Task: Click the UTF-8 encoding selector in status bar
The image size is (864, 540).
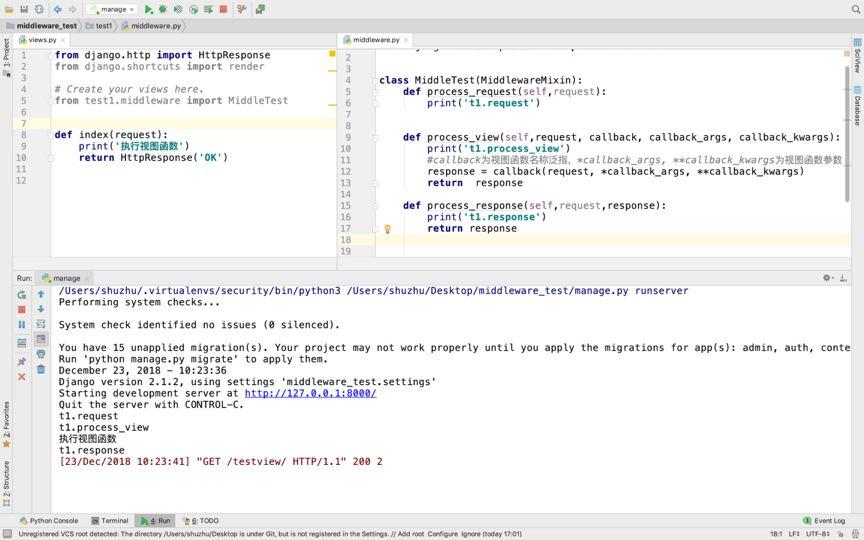Action: point(818,534)
